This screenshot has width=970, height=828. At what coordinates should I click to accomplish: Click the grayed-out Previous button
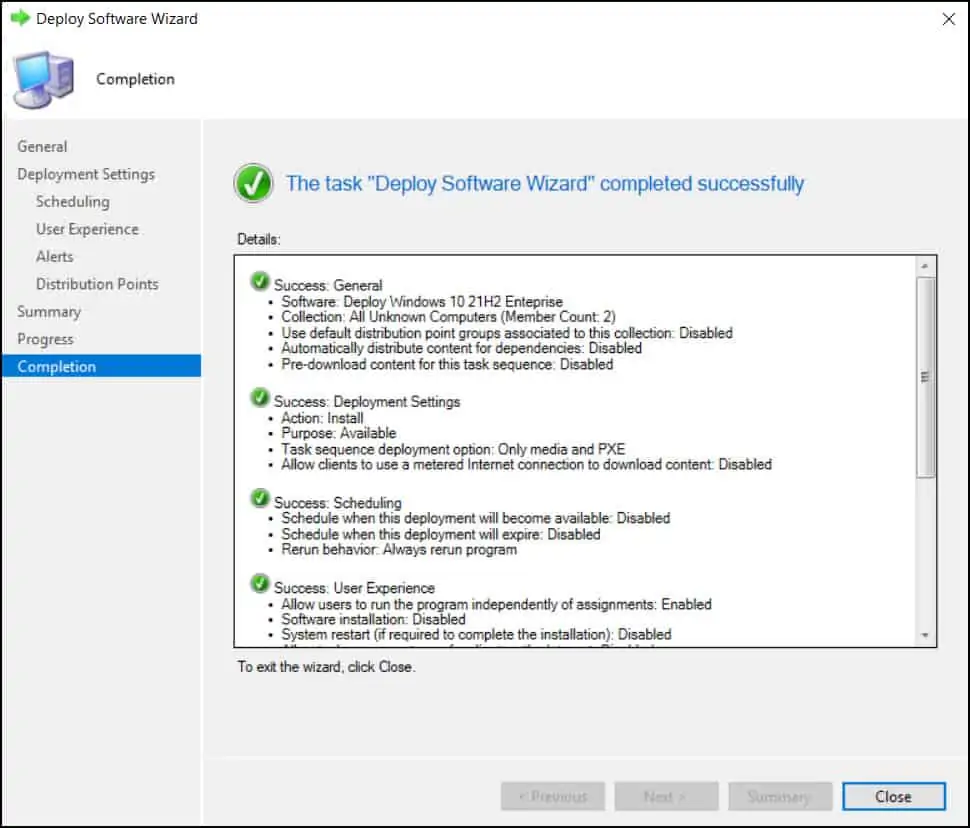pos(552,796)
